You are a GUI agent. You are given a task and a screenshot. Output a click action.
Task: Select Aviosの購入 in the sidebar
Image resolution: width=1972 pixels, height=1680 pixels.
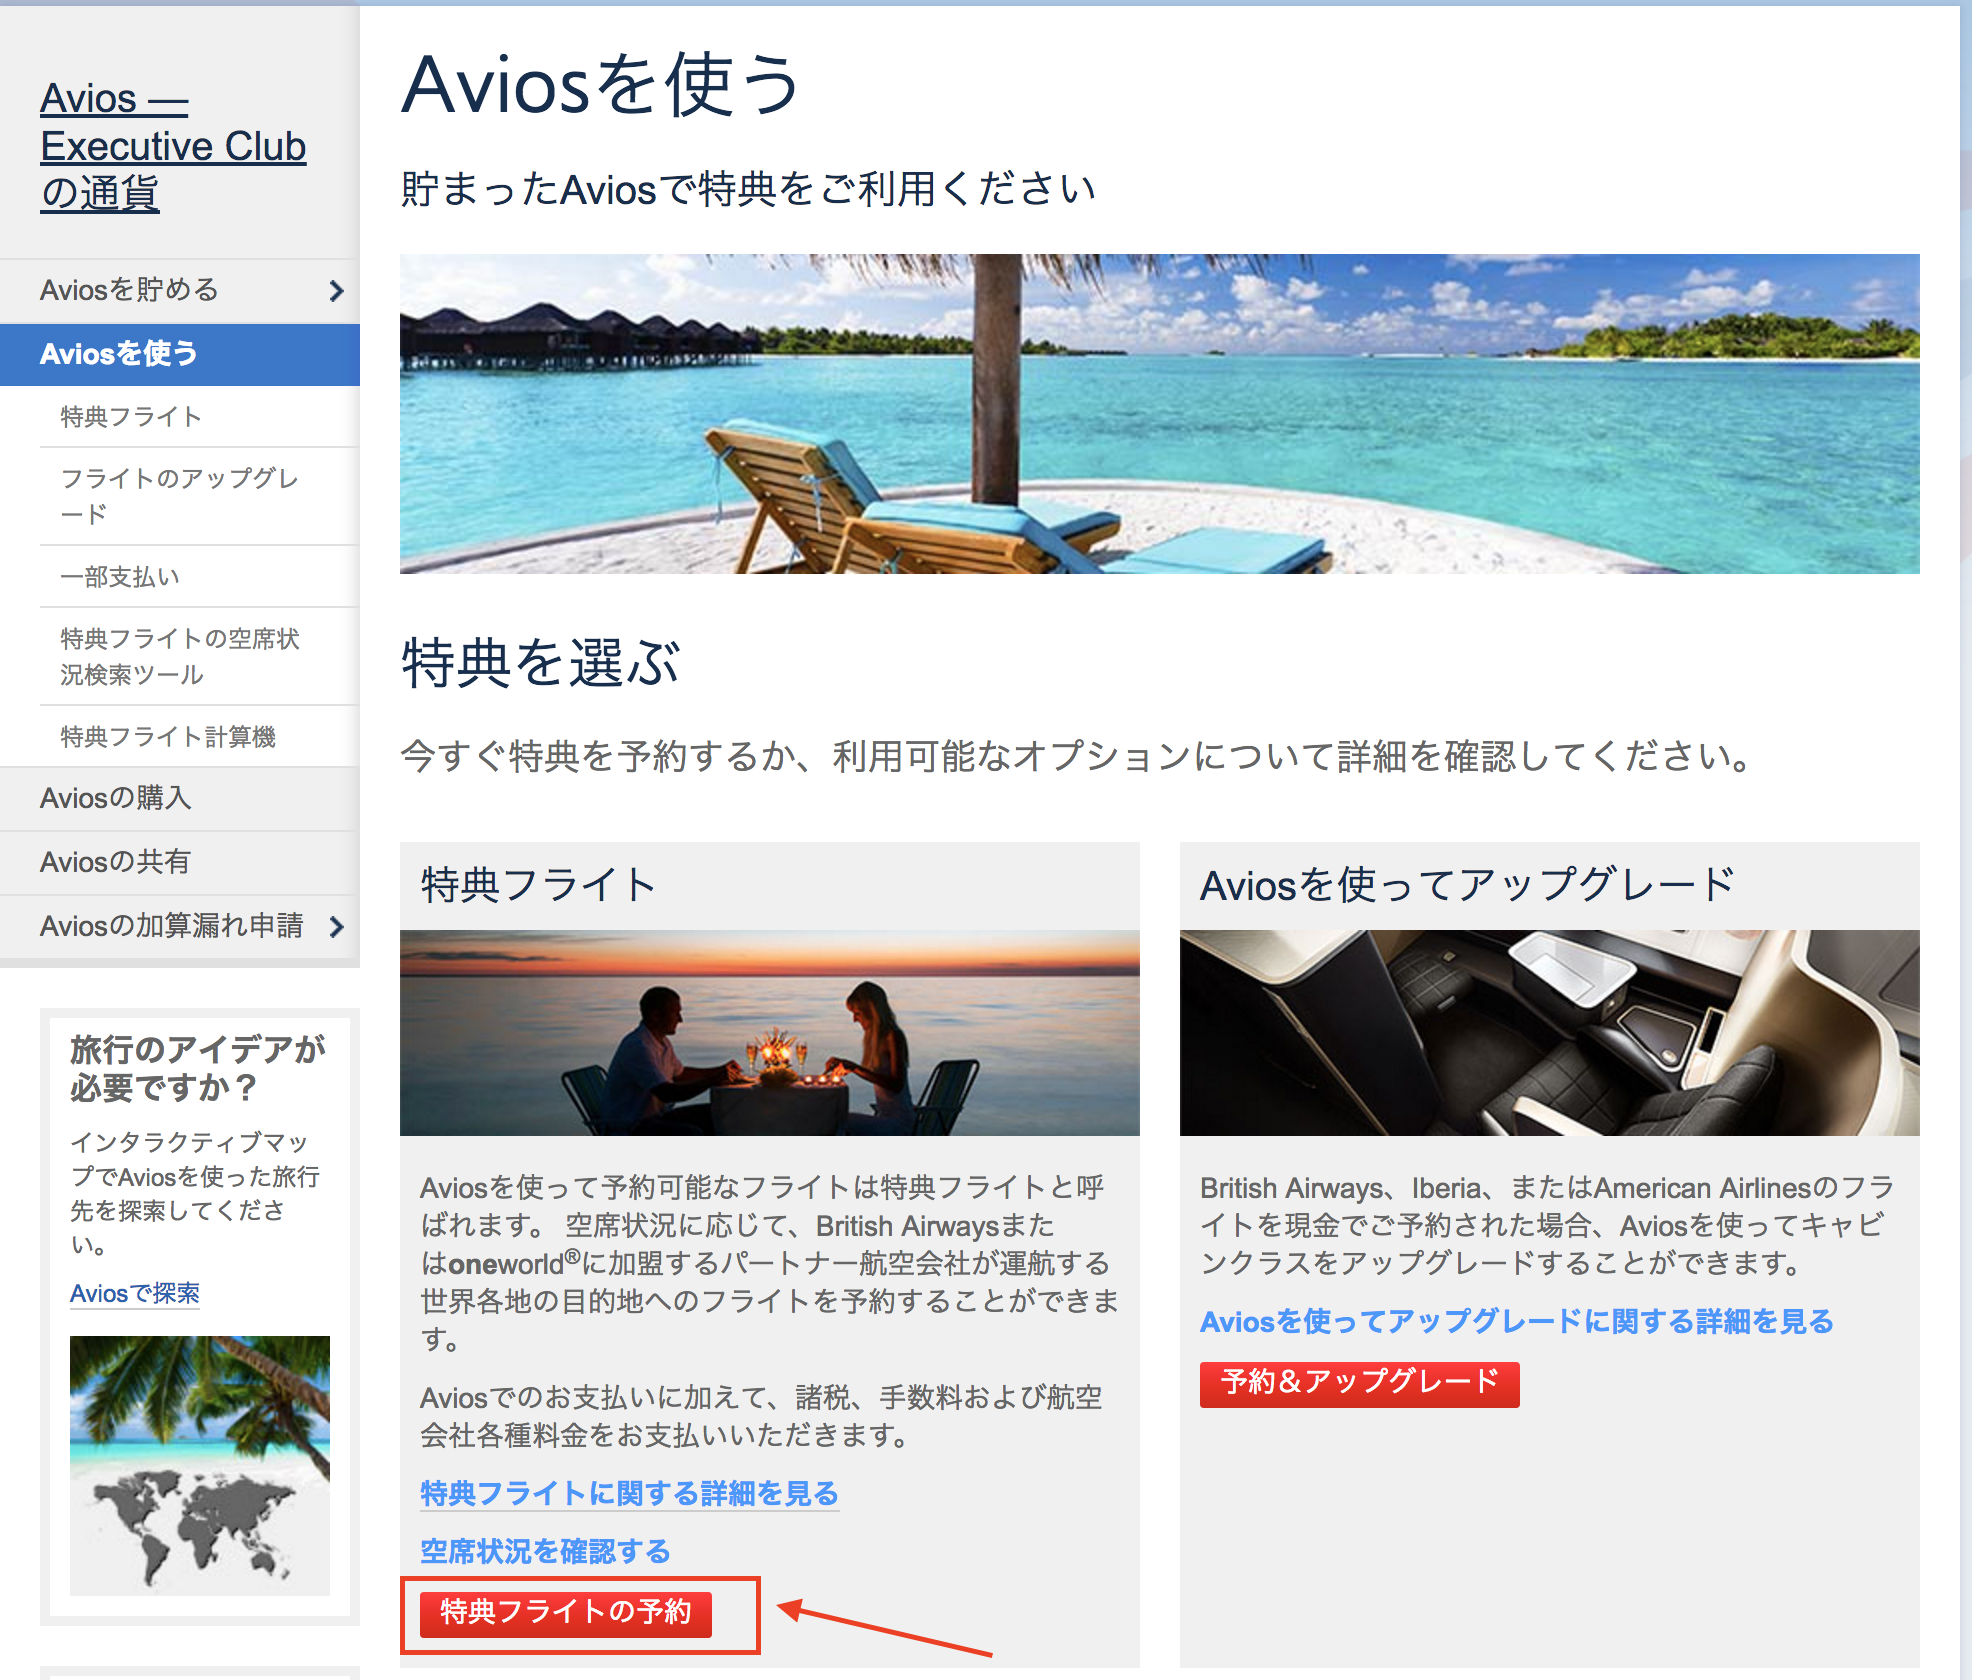click(x=112, y=799)
